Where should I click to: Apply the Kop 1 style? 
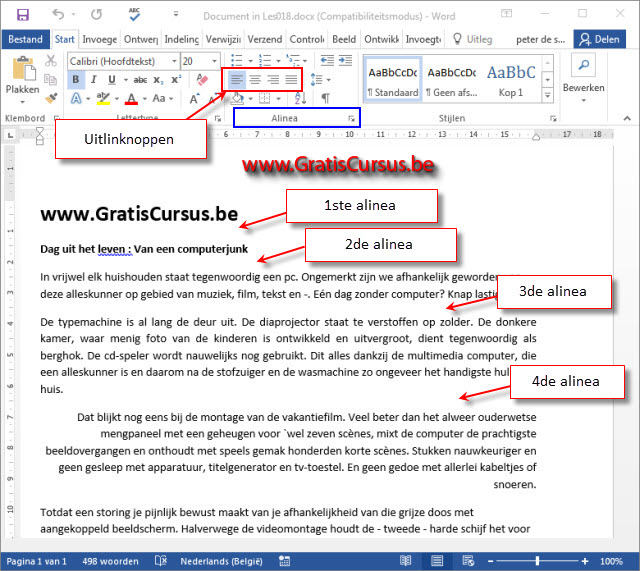tap(511, 80)
